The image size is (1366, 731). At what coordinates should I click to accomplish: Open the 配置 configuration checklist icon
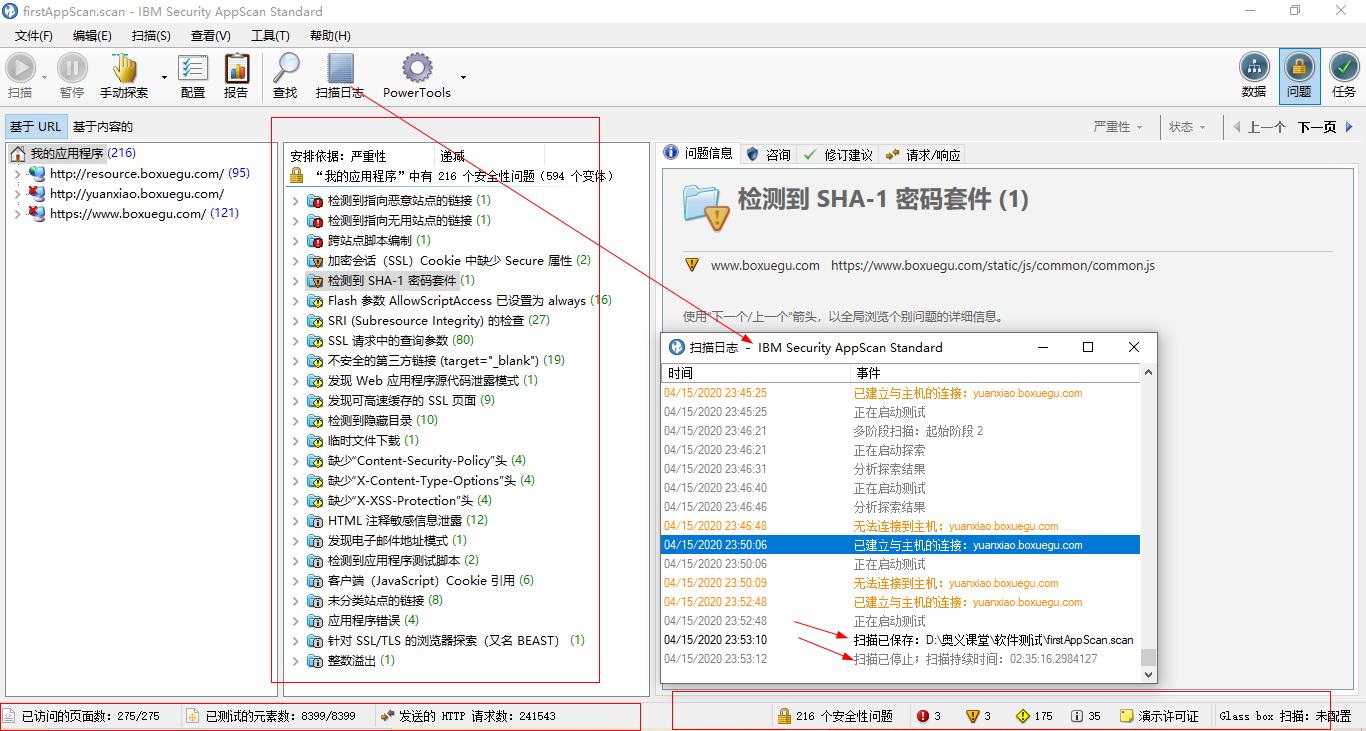[193, 68]
